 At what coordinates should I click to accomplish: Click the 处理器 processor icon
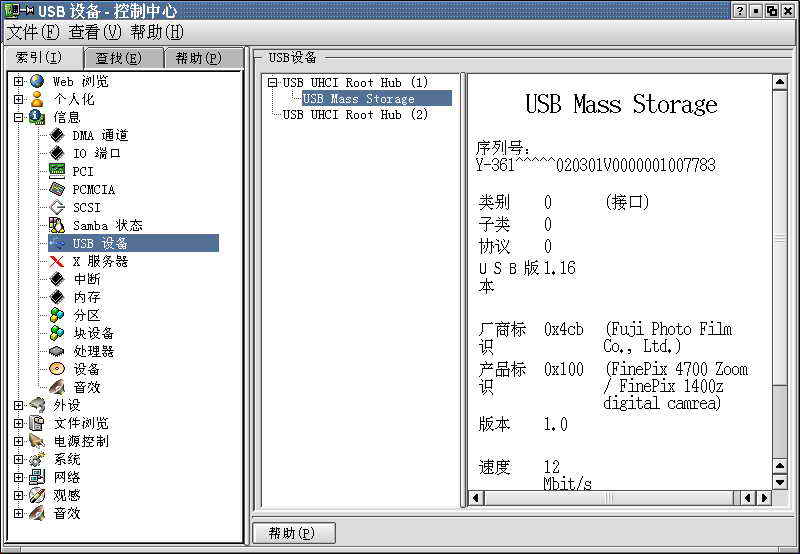pos(57,351)
